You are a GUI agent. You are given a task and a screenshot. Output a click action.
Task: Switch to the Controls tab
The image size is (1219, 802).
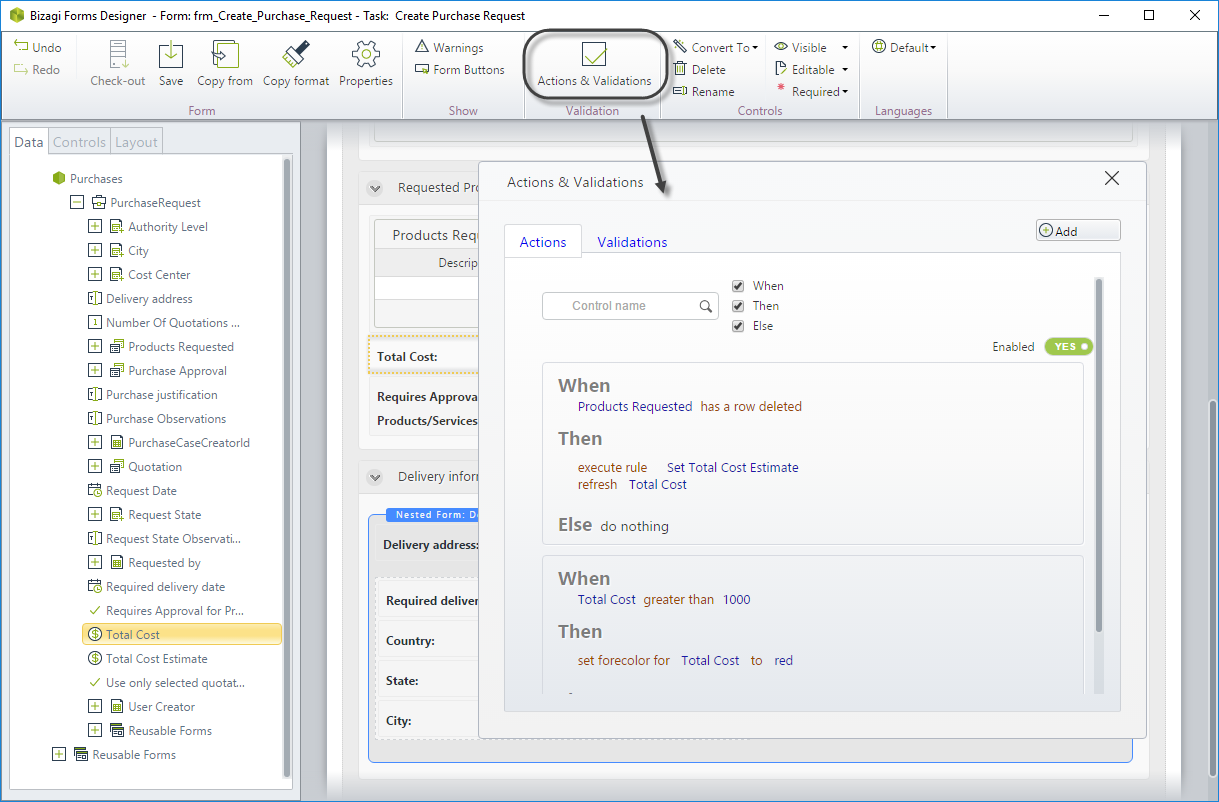(79, 142)
